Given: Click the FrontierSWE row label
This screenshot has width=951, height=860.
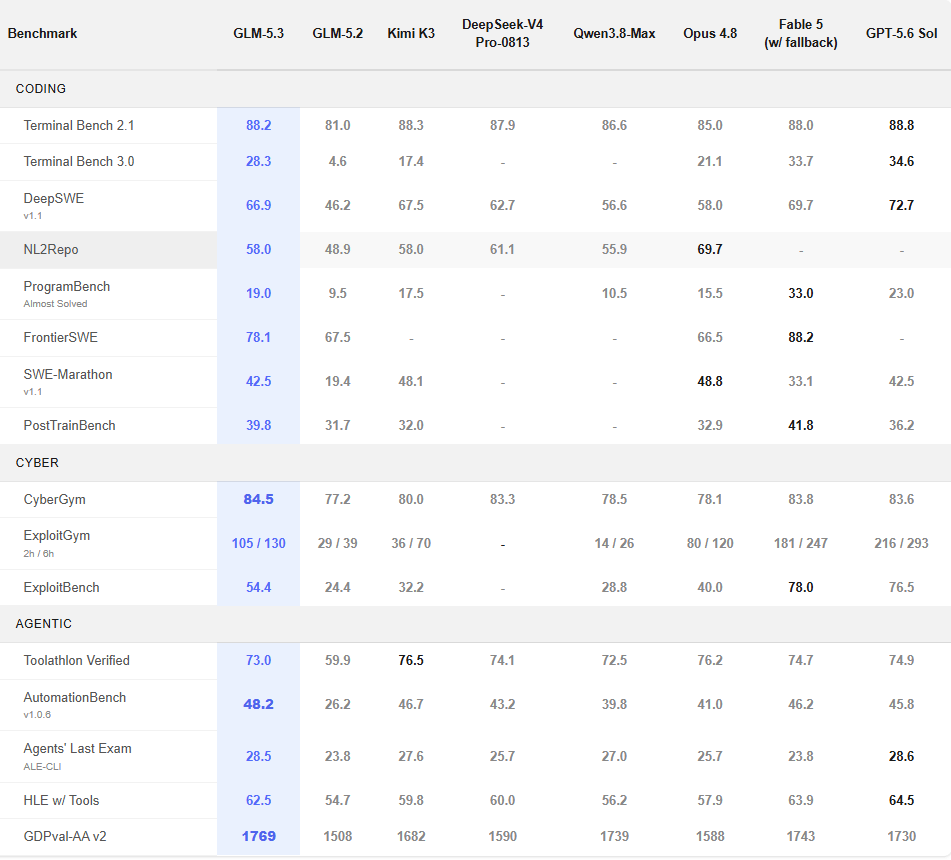Looking at the screenshot, I should (61, 337).
